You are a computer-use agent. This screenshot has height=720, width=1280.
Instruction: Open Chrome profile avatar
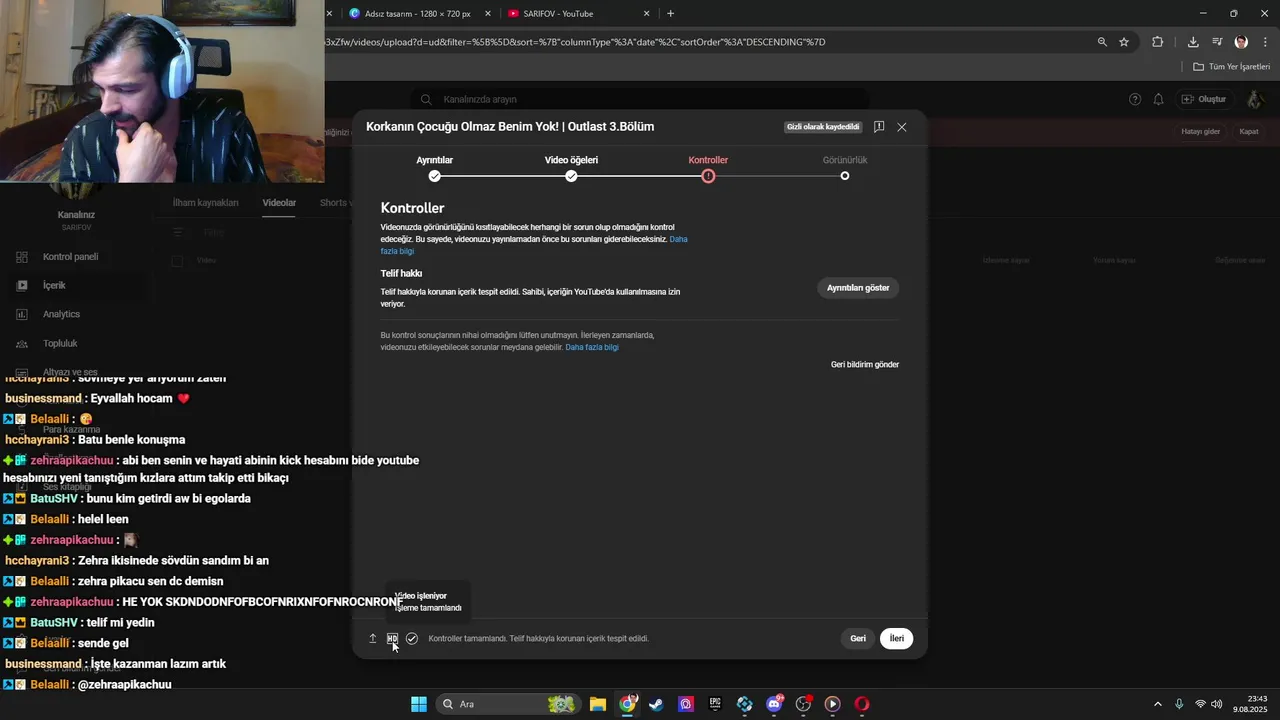[1241, 42]
